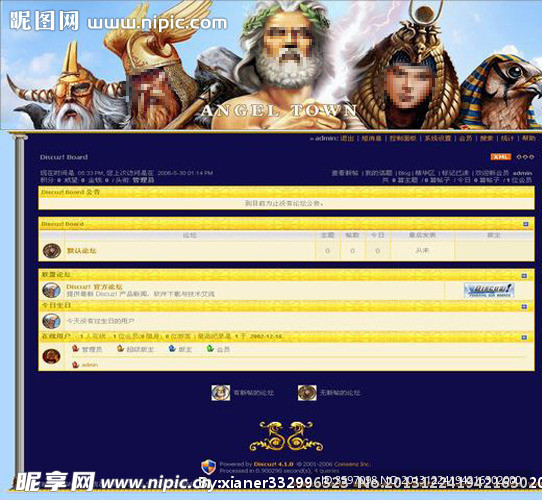Image resolution: width=542 pixels, height=500 pixels.
Task: Click the 论坛 column header
Action: [190, 235]
